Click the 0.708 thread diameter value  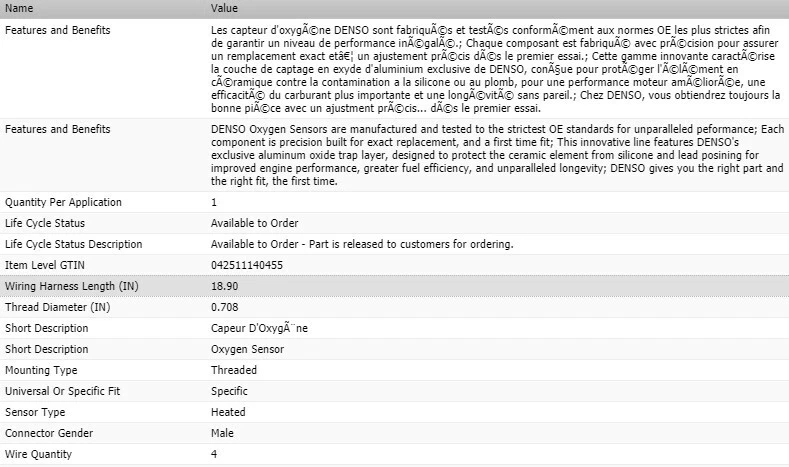pos(224,307)
